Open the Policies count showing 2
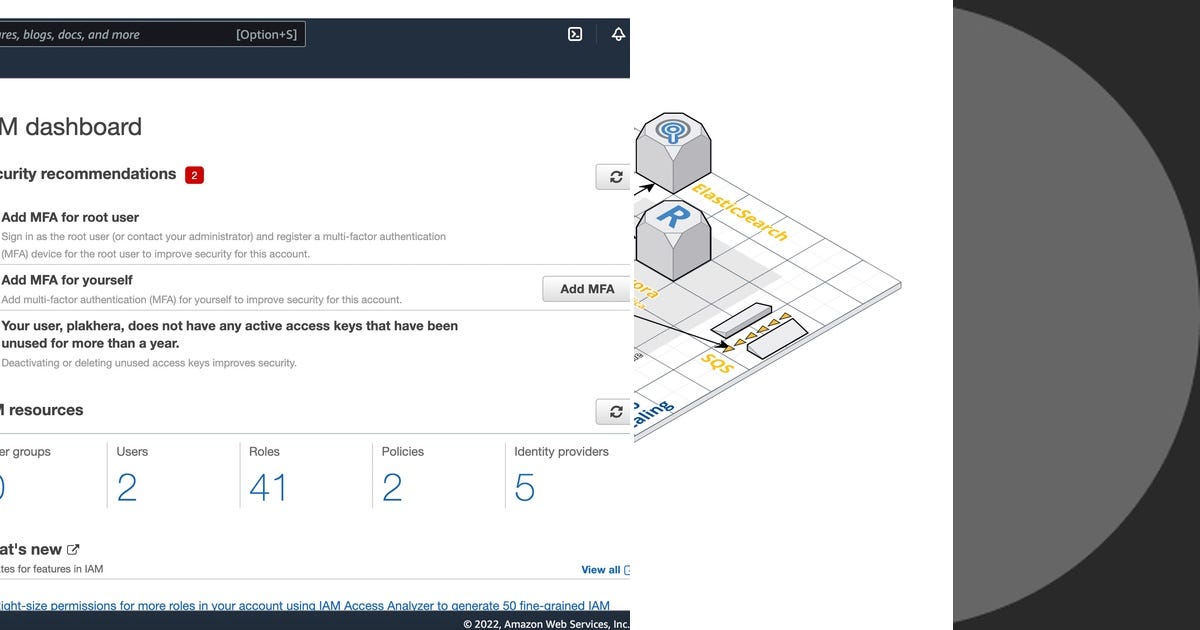 [392, 487]
